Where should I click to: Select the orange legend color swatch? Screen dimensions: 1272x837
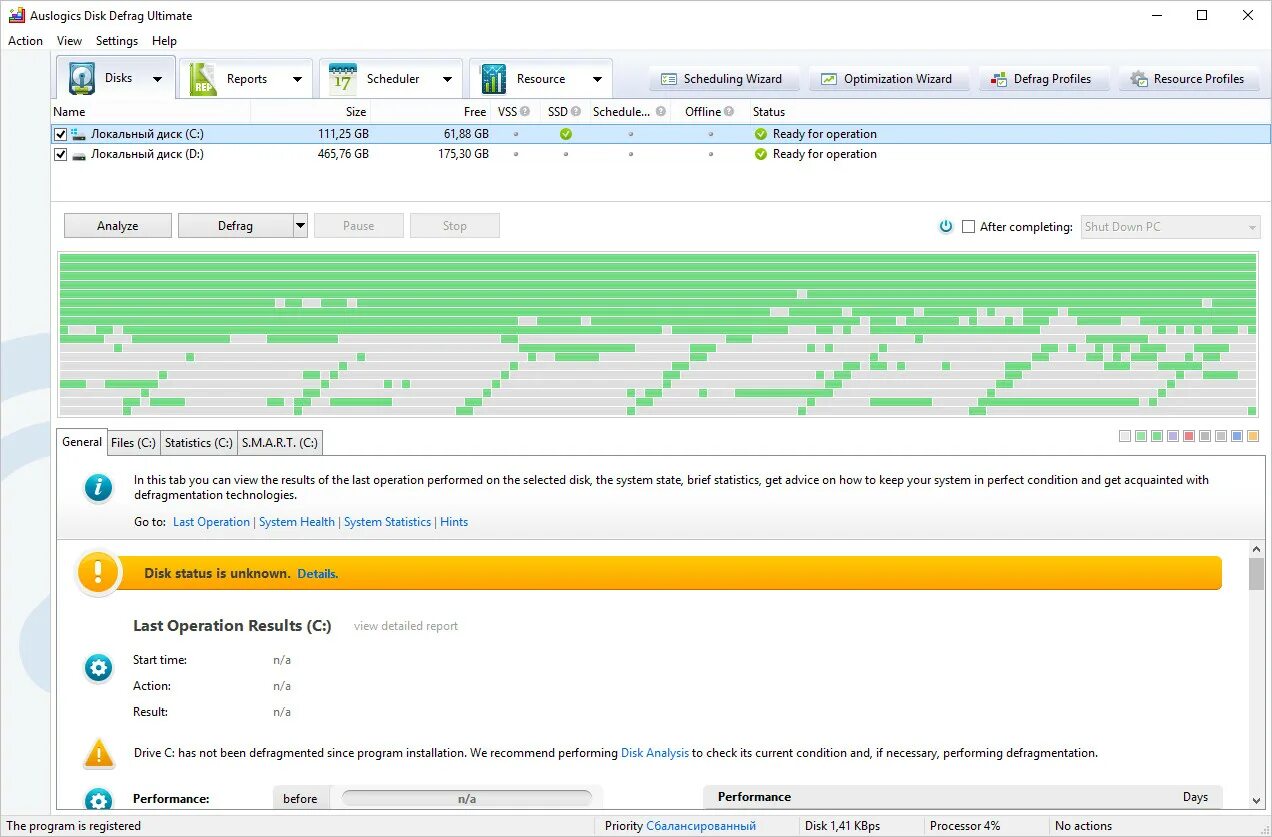tap(1253, 436)
